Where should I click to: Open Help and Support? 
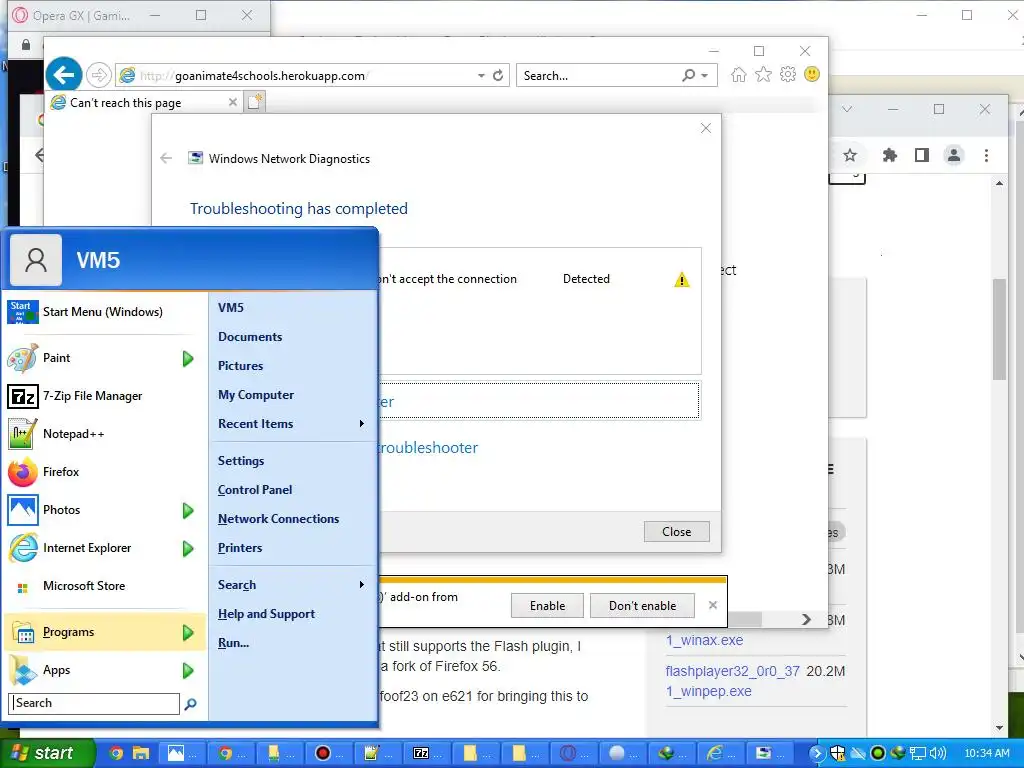266,613
